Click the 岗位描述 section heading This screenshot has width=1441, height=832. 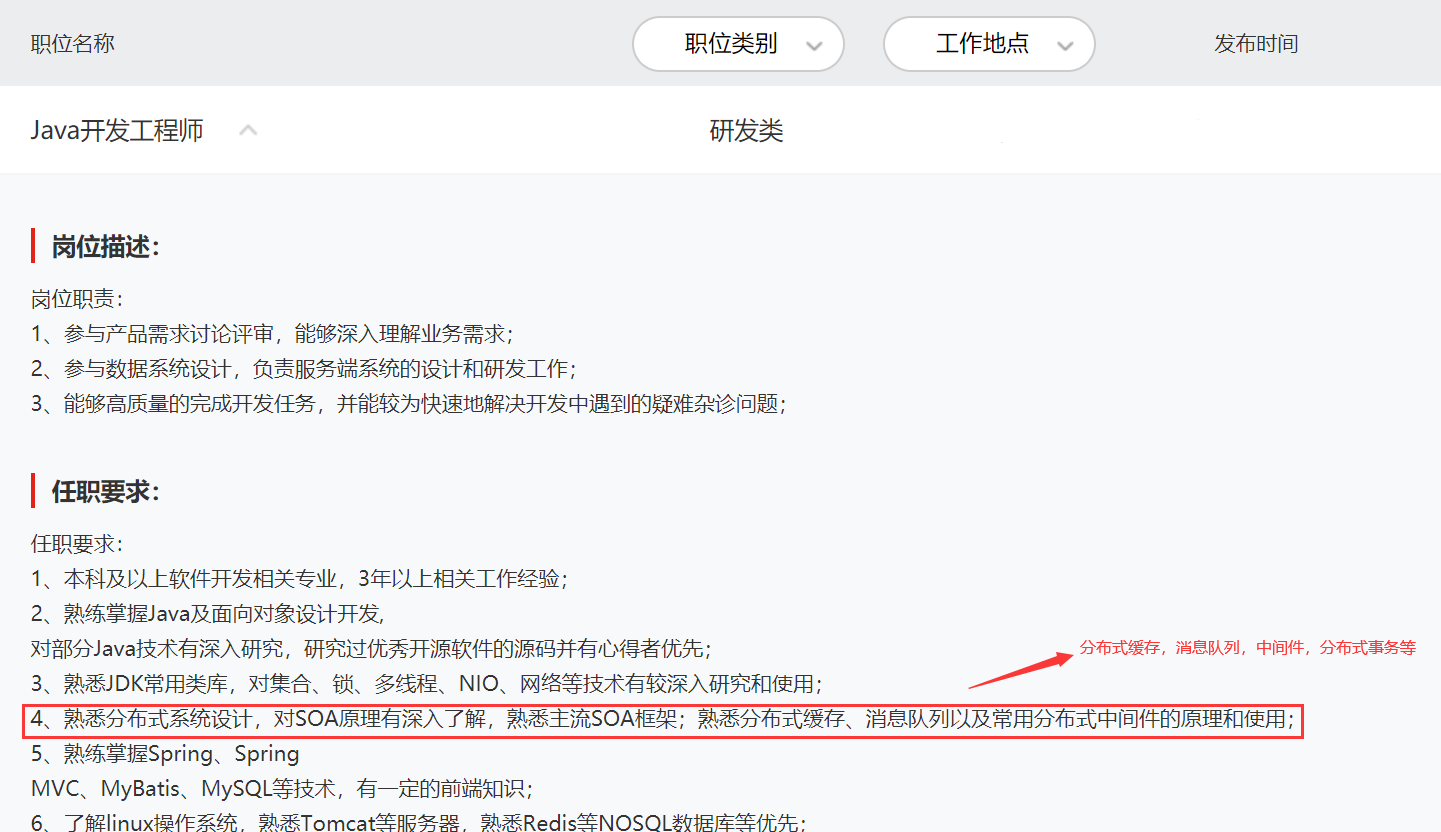click(105, 247)
